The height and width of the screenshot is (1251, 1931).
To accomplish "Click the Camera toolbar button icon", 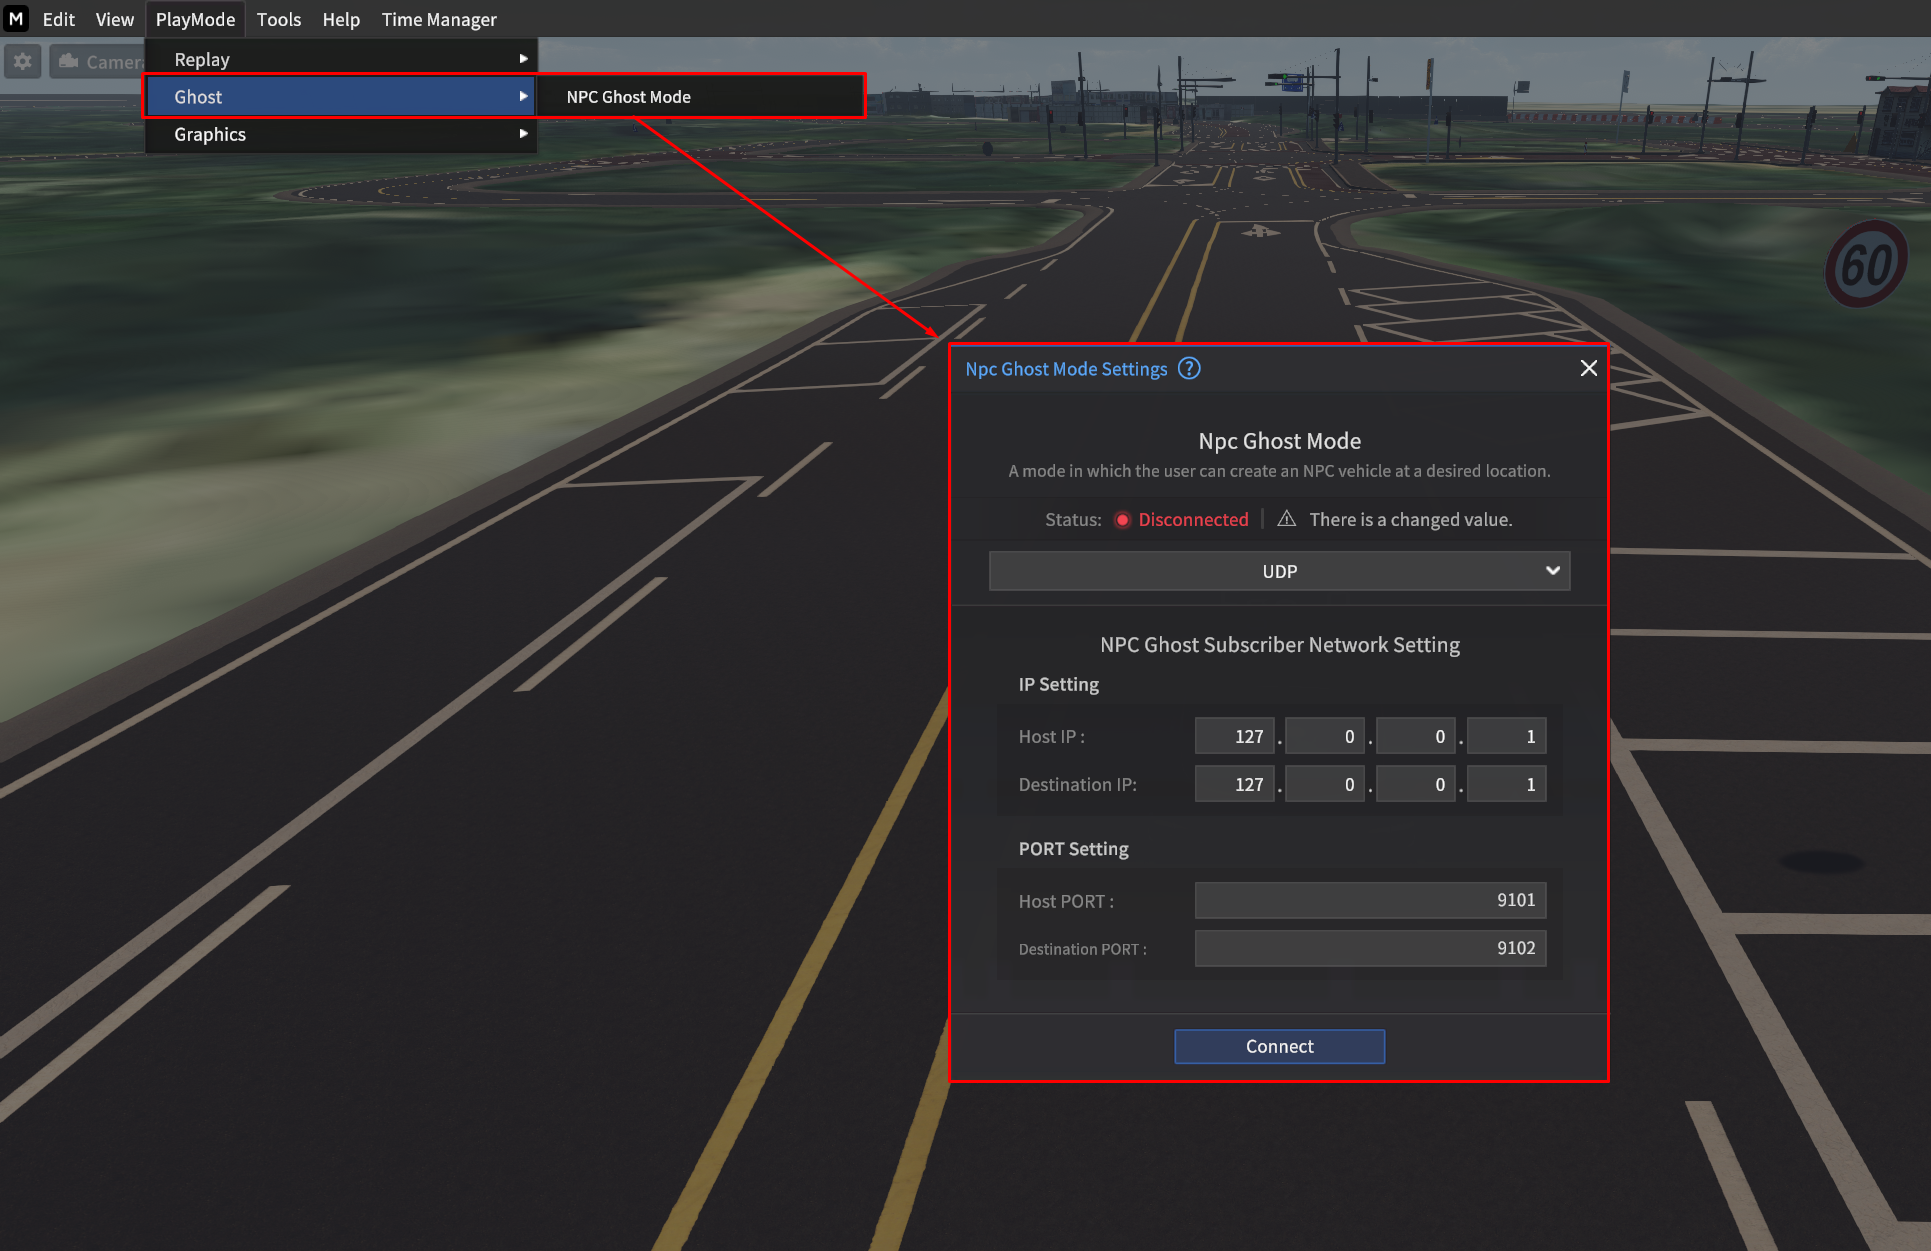I will coord(70,61).
